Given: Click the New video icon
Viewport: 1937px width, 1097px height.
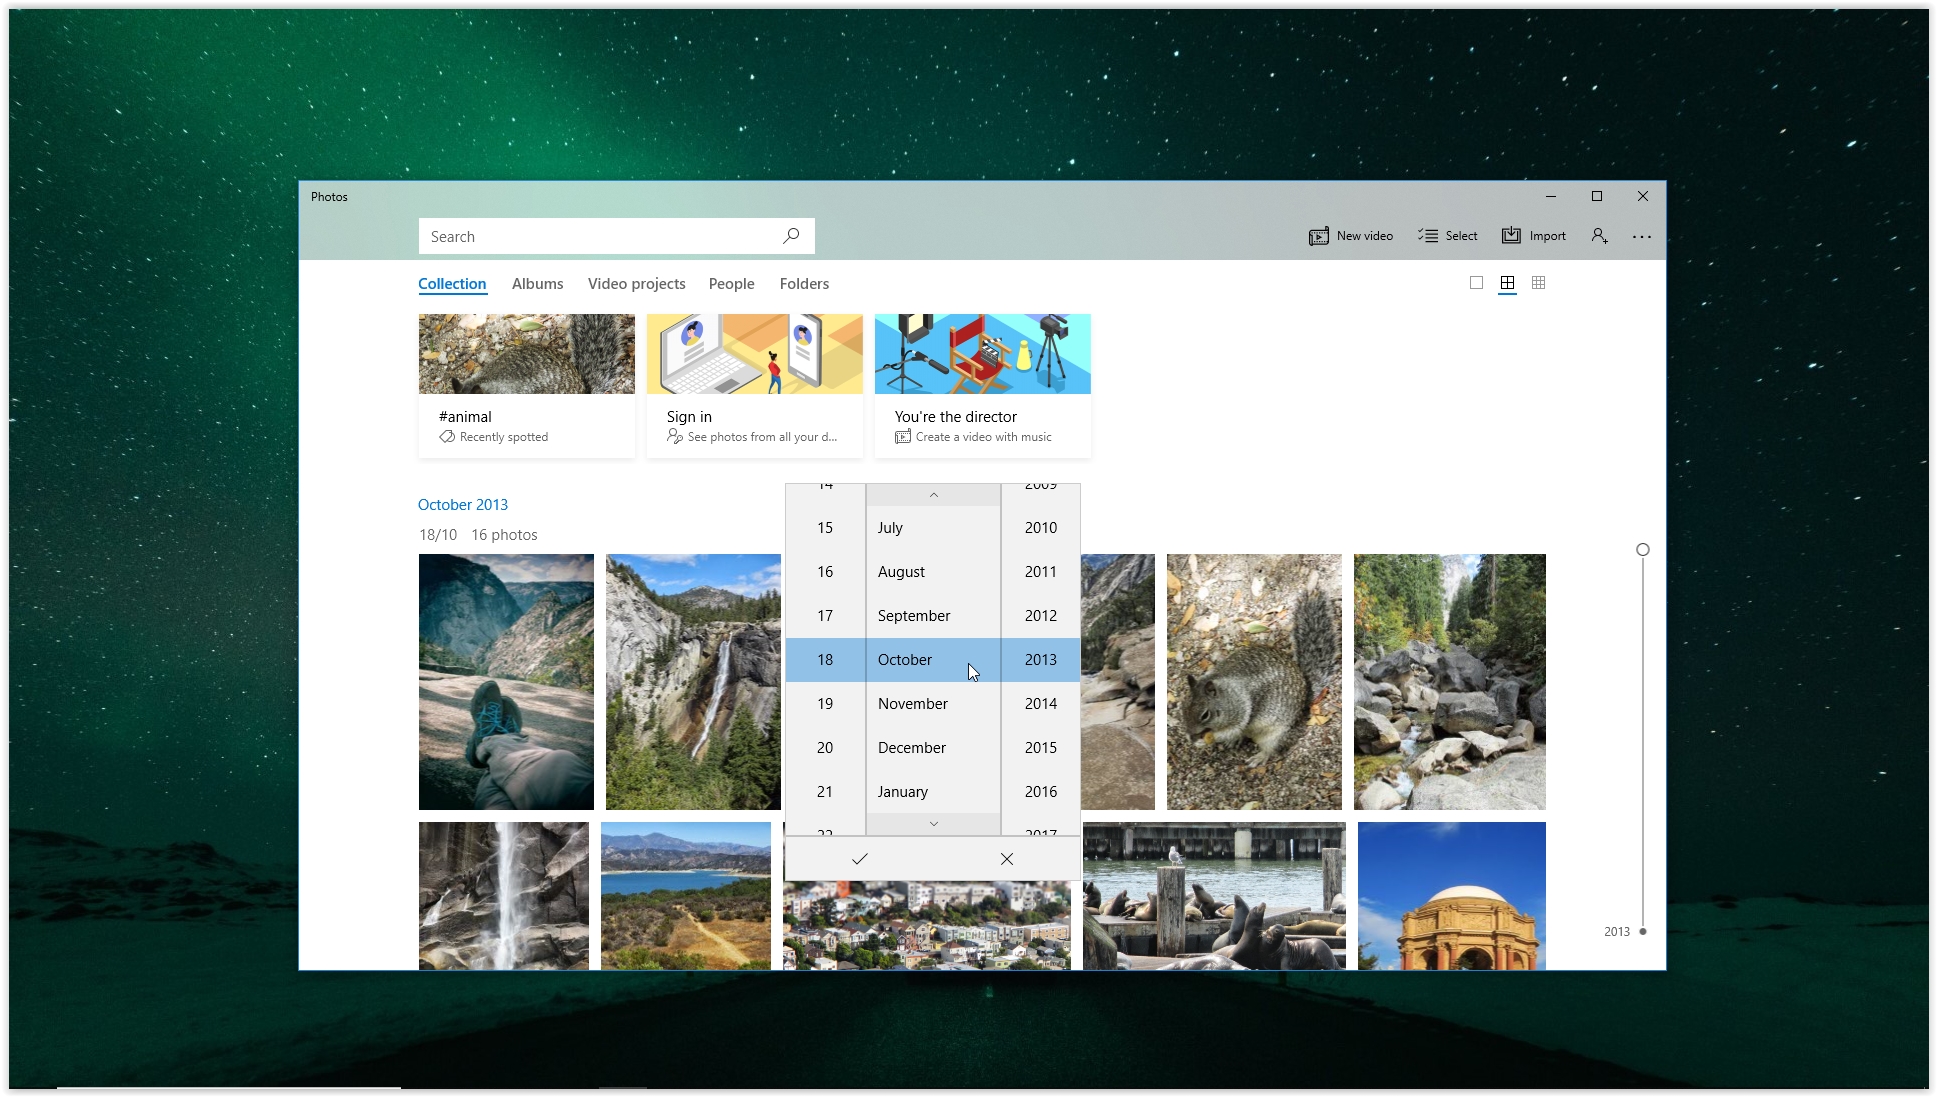Looking at the screenshot, I should point(1316,235).
